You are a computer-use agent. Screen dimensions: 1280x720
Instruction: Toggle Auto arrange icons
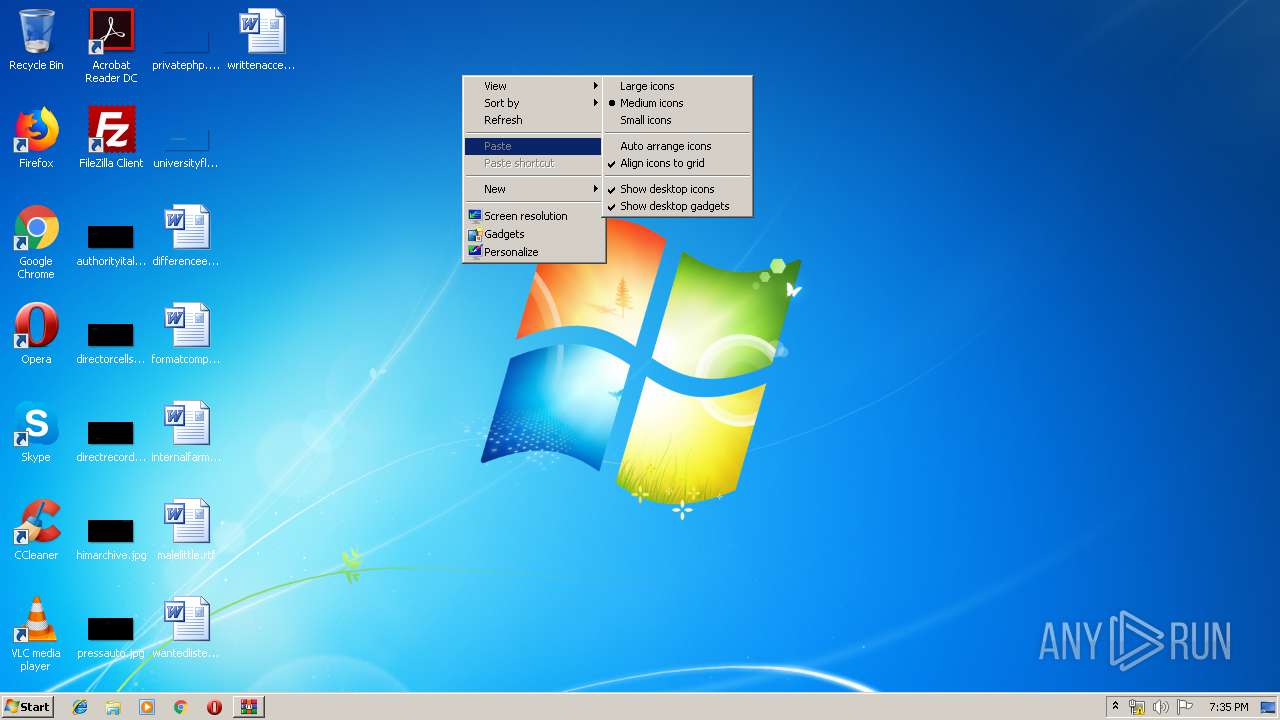point(677,146)
